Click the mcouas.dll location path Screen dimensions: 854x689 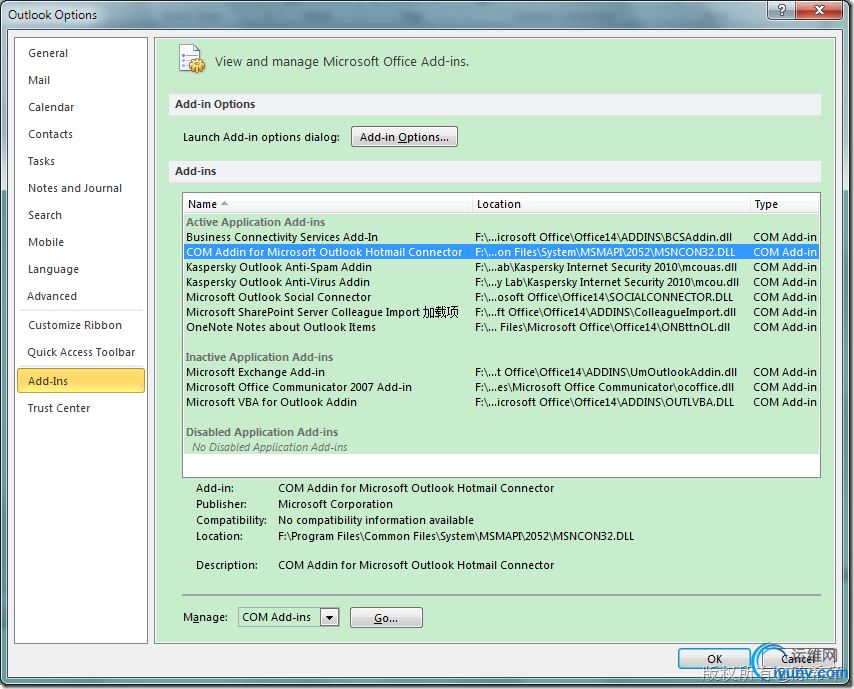tap(606, 267)
